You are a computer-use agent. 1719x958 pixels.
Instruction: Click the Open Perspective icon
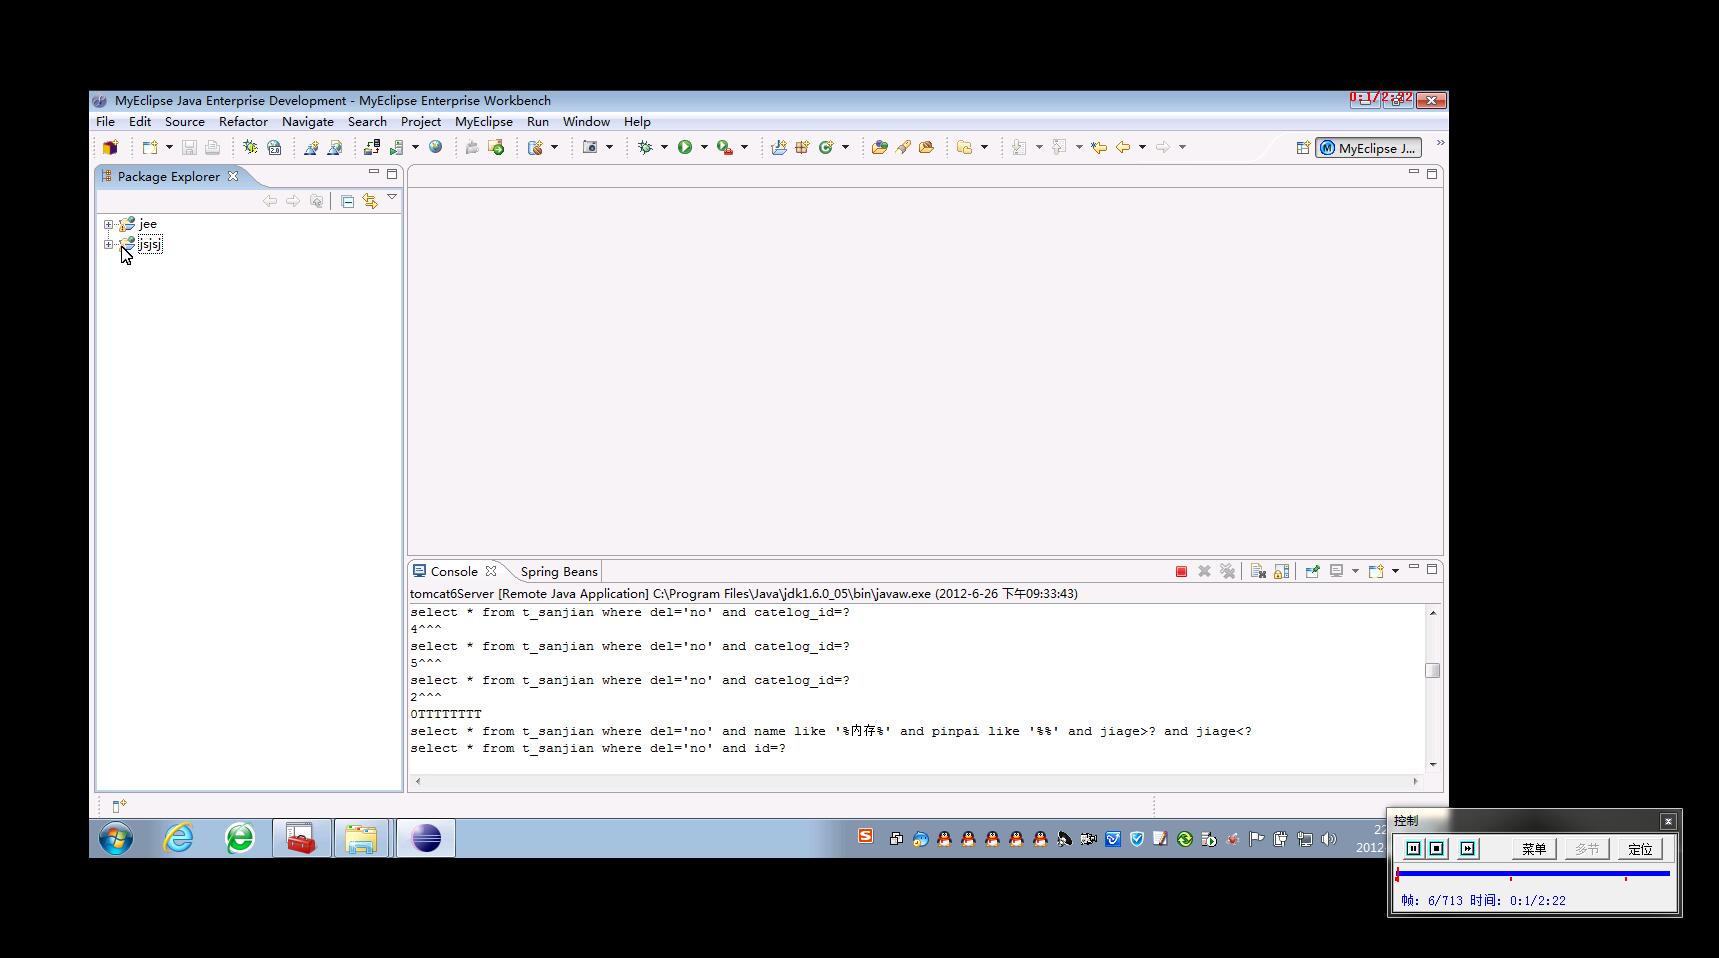[1303, 148]
